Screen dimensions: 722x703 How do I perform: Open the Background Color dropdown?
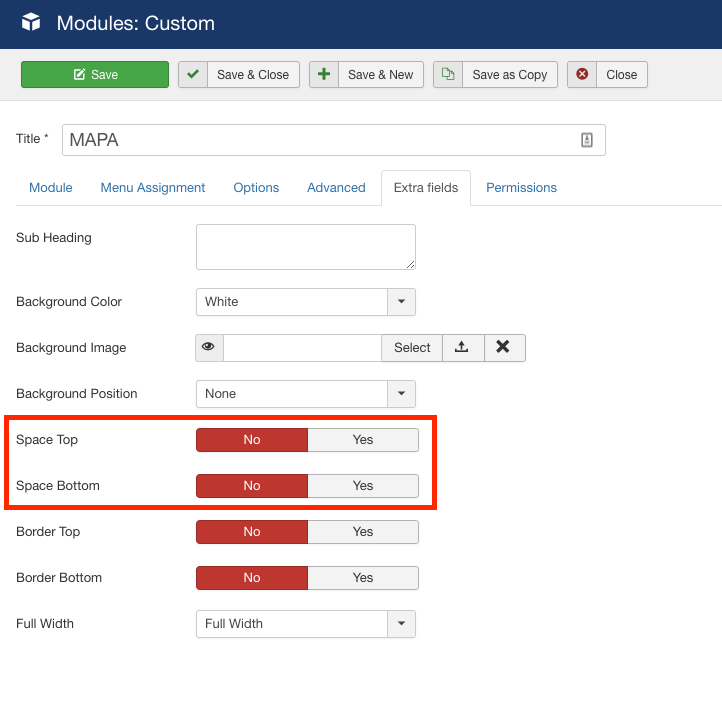tap(401, 302)
